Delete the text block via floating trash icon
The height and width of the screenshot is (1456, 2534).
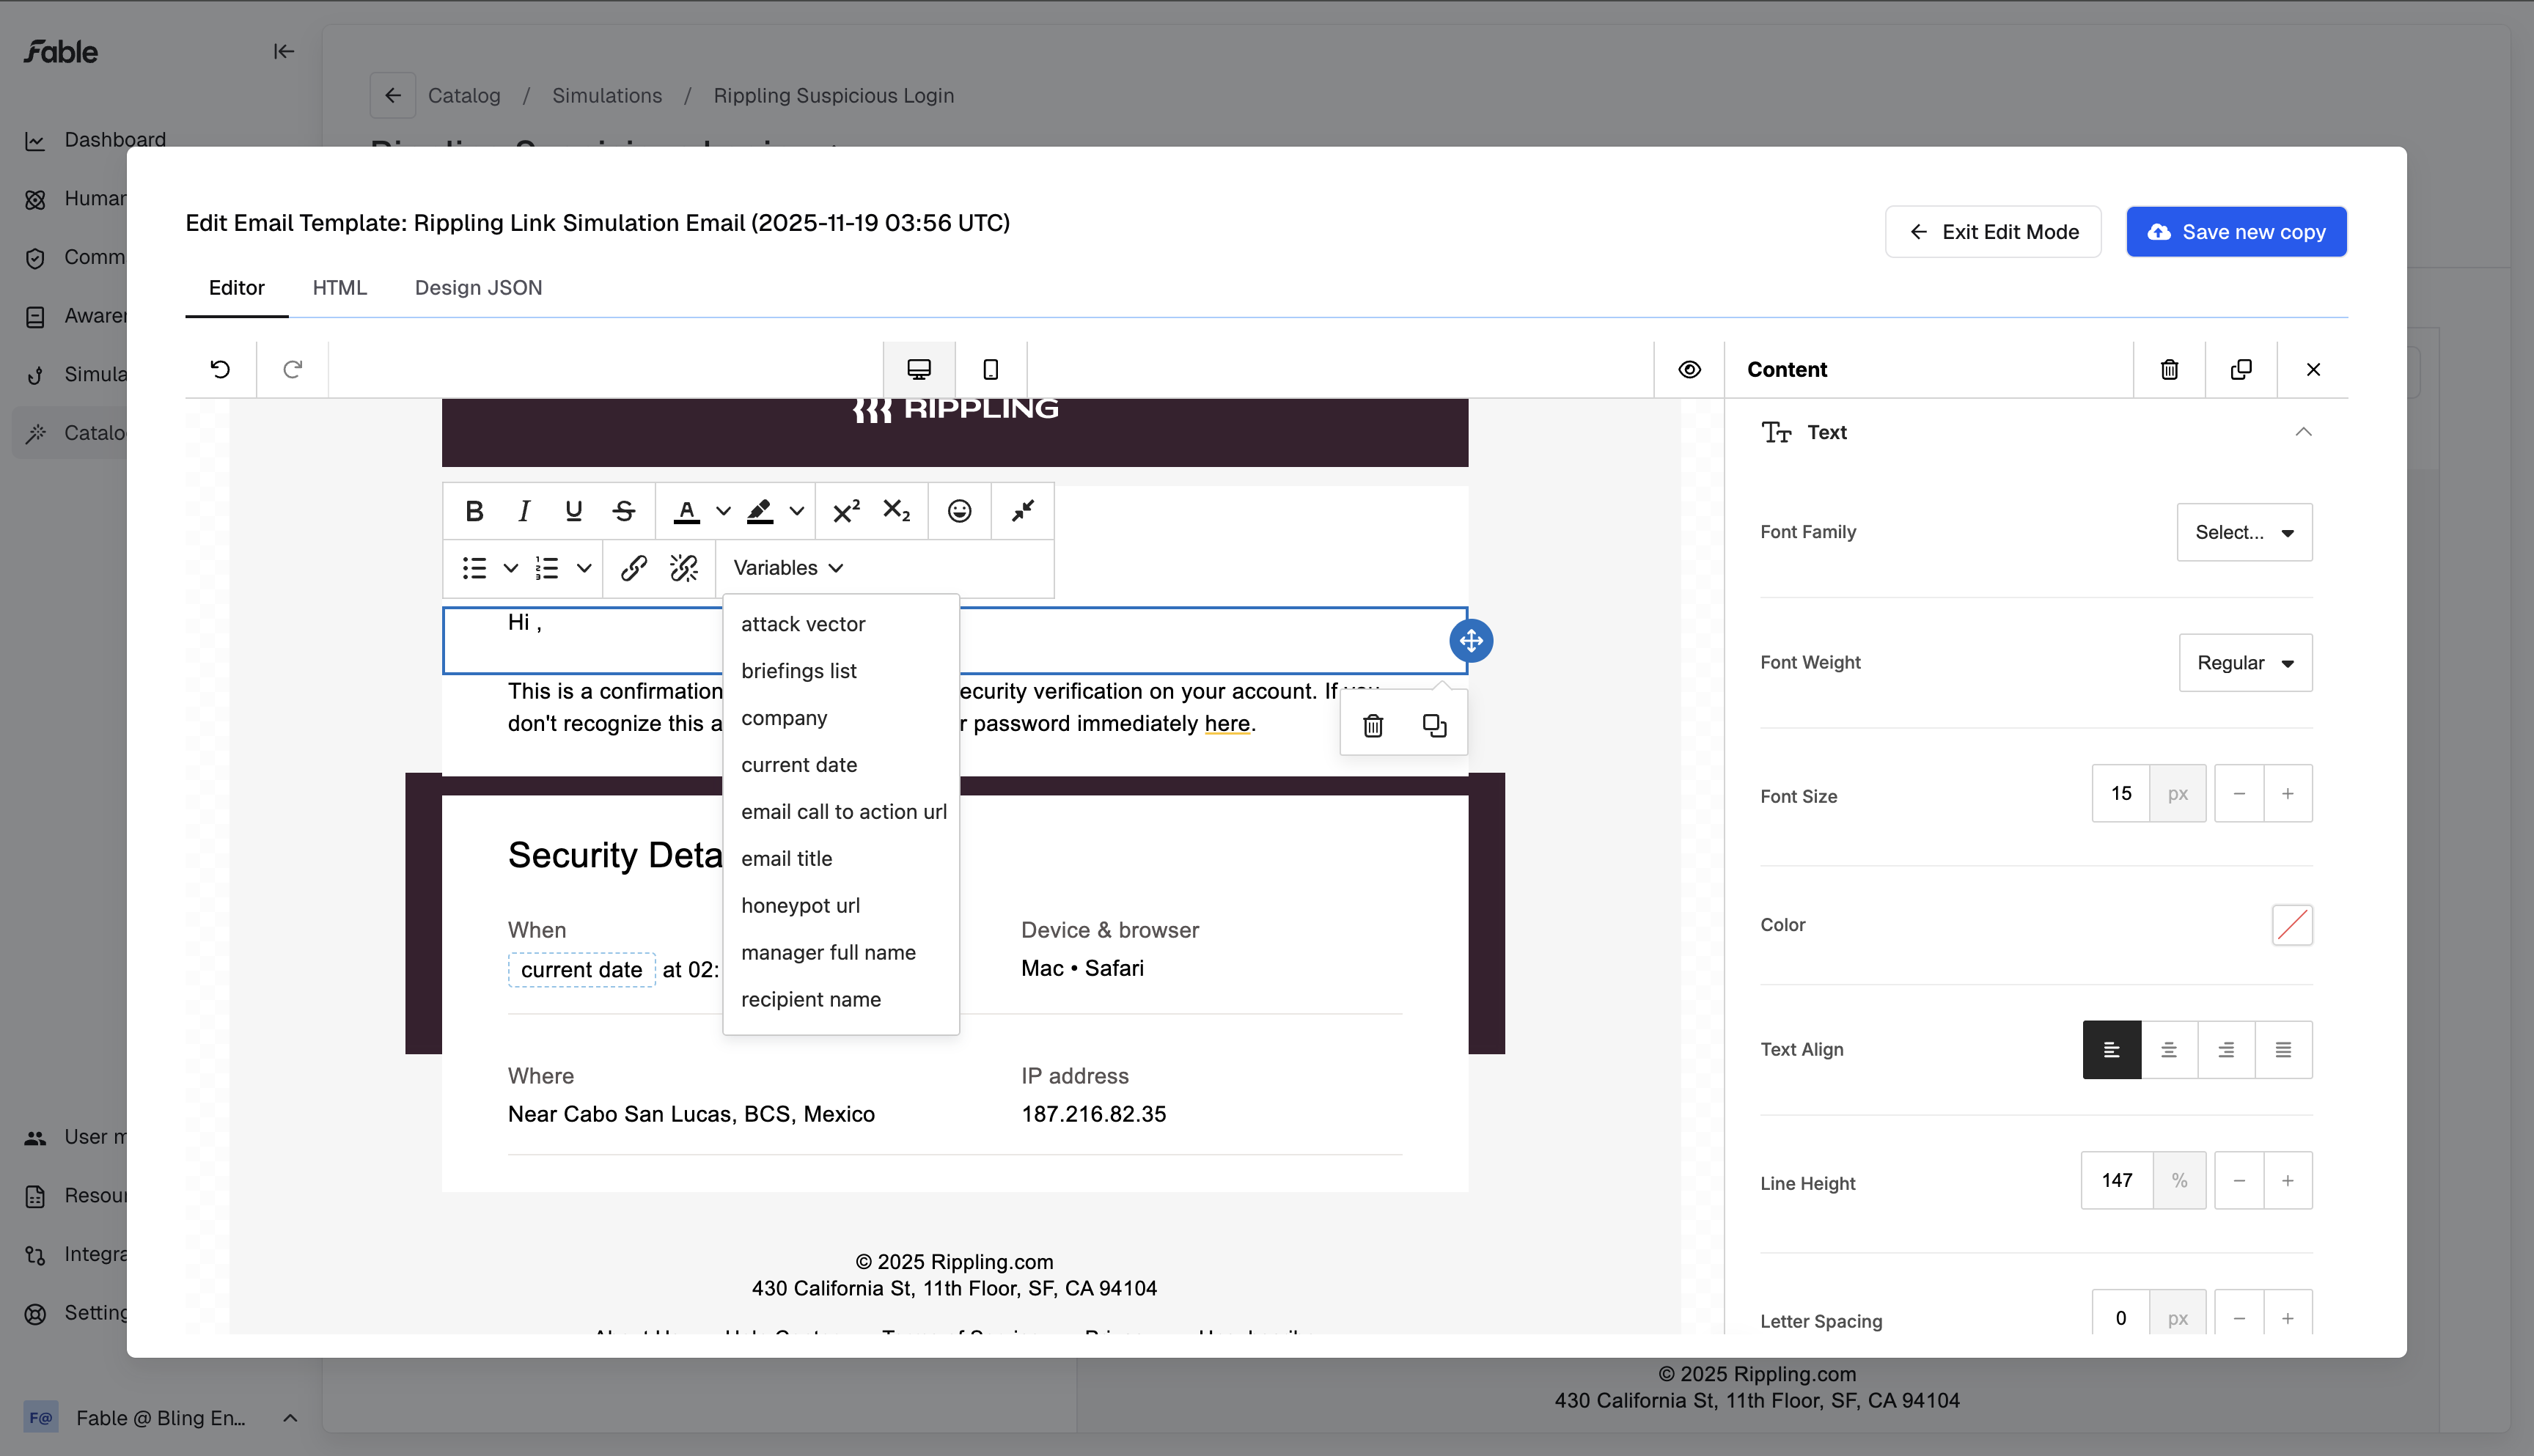[x=1373, y=725]
